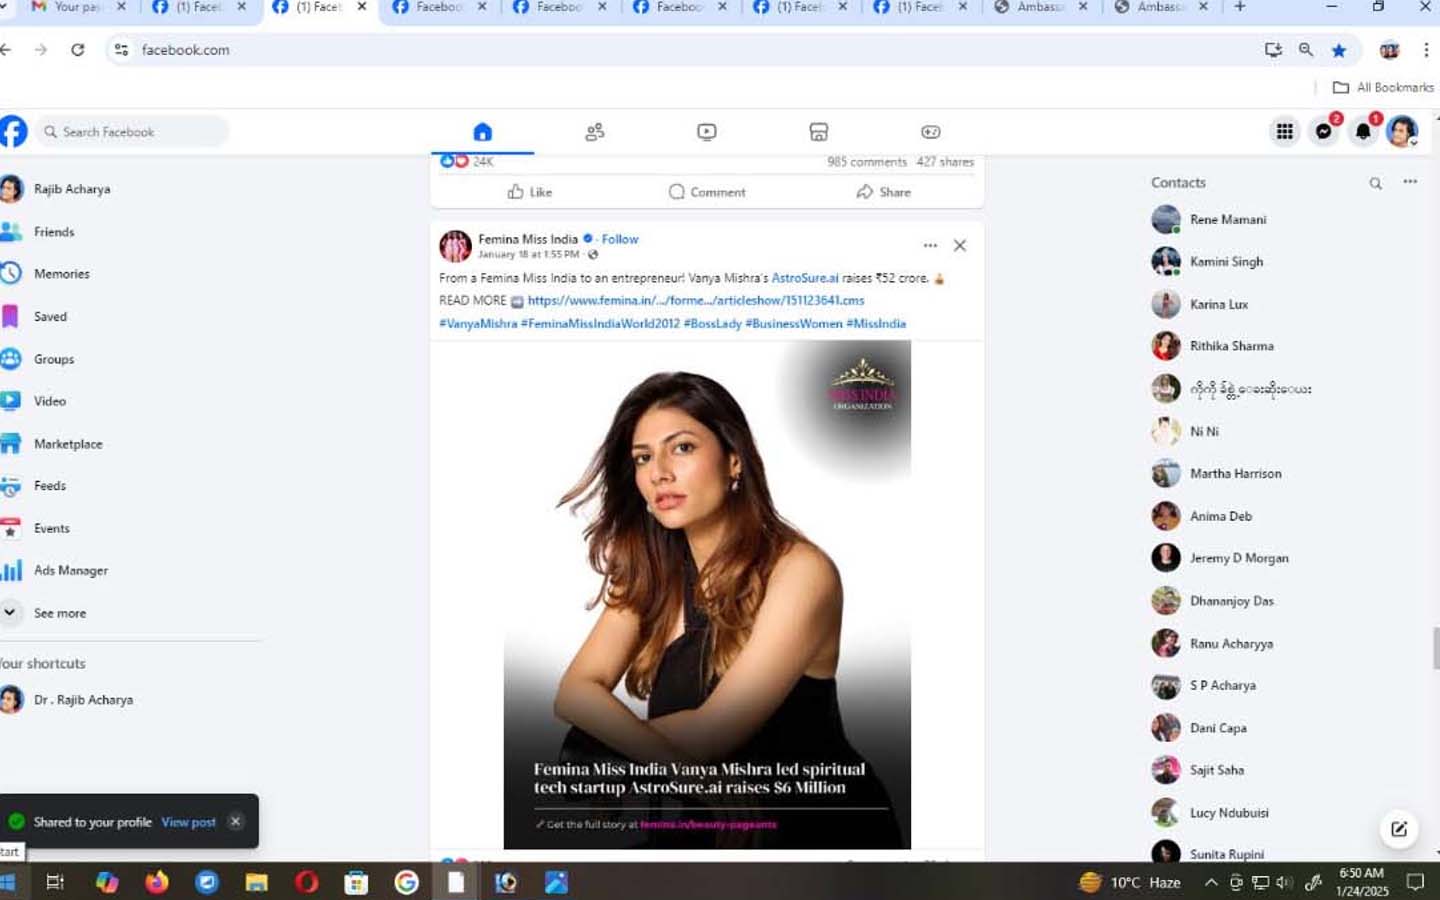Open chat with Rene Mamani
Screen dimensions: 1440x900
point(1228,220)
